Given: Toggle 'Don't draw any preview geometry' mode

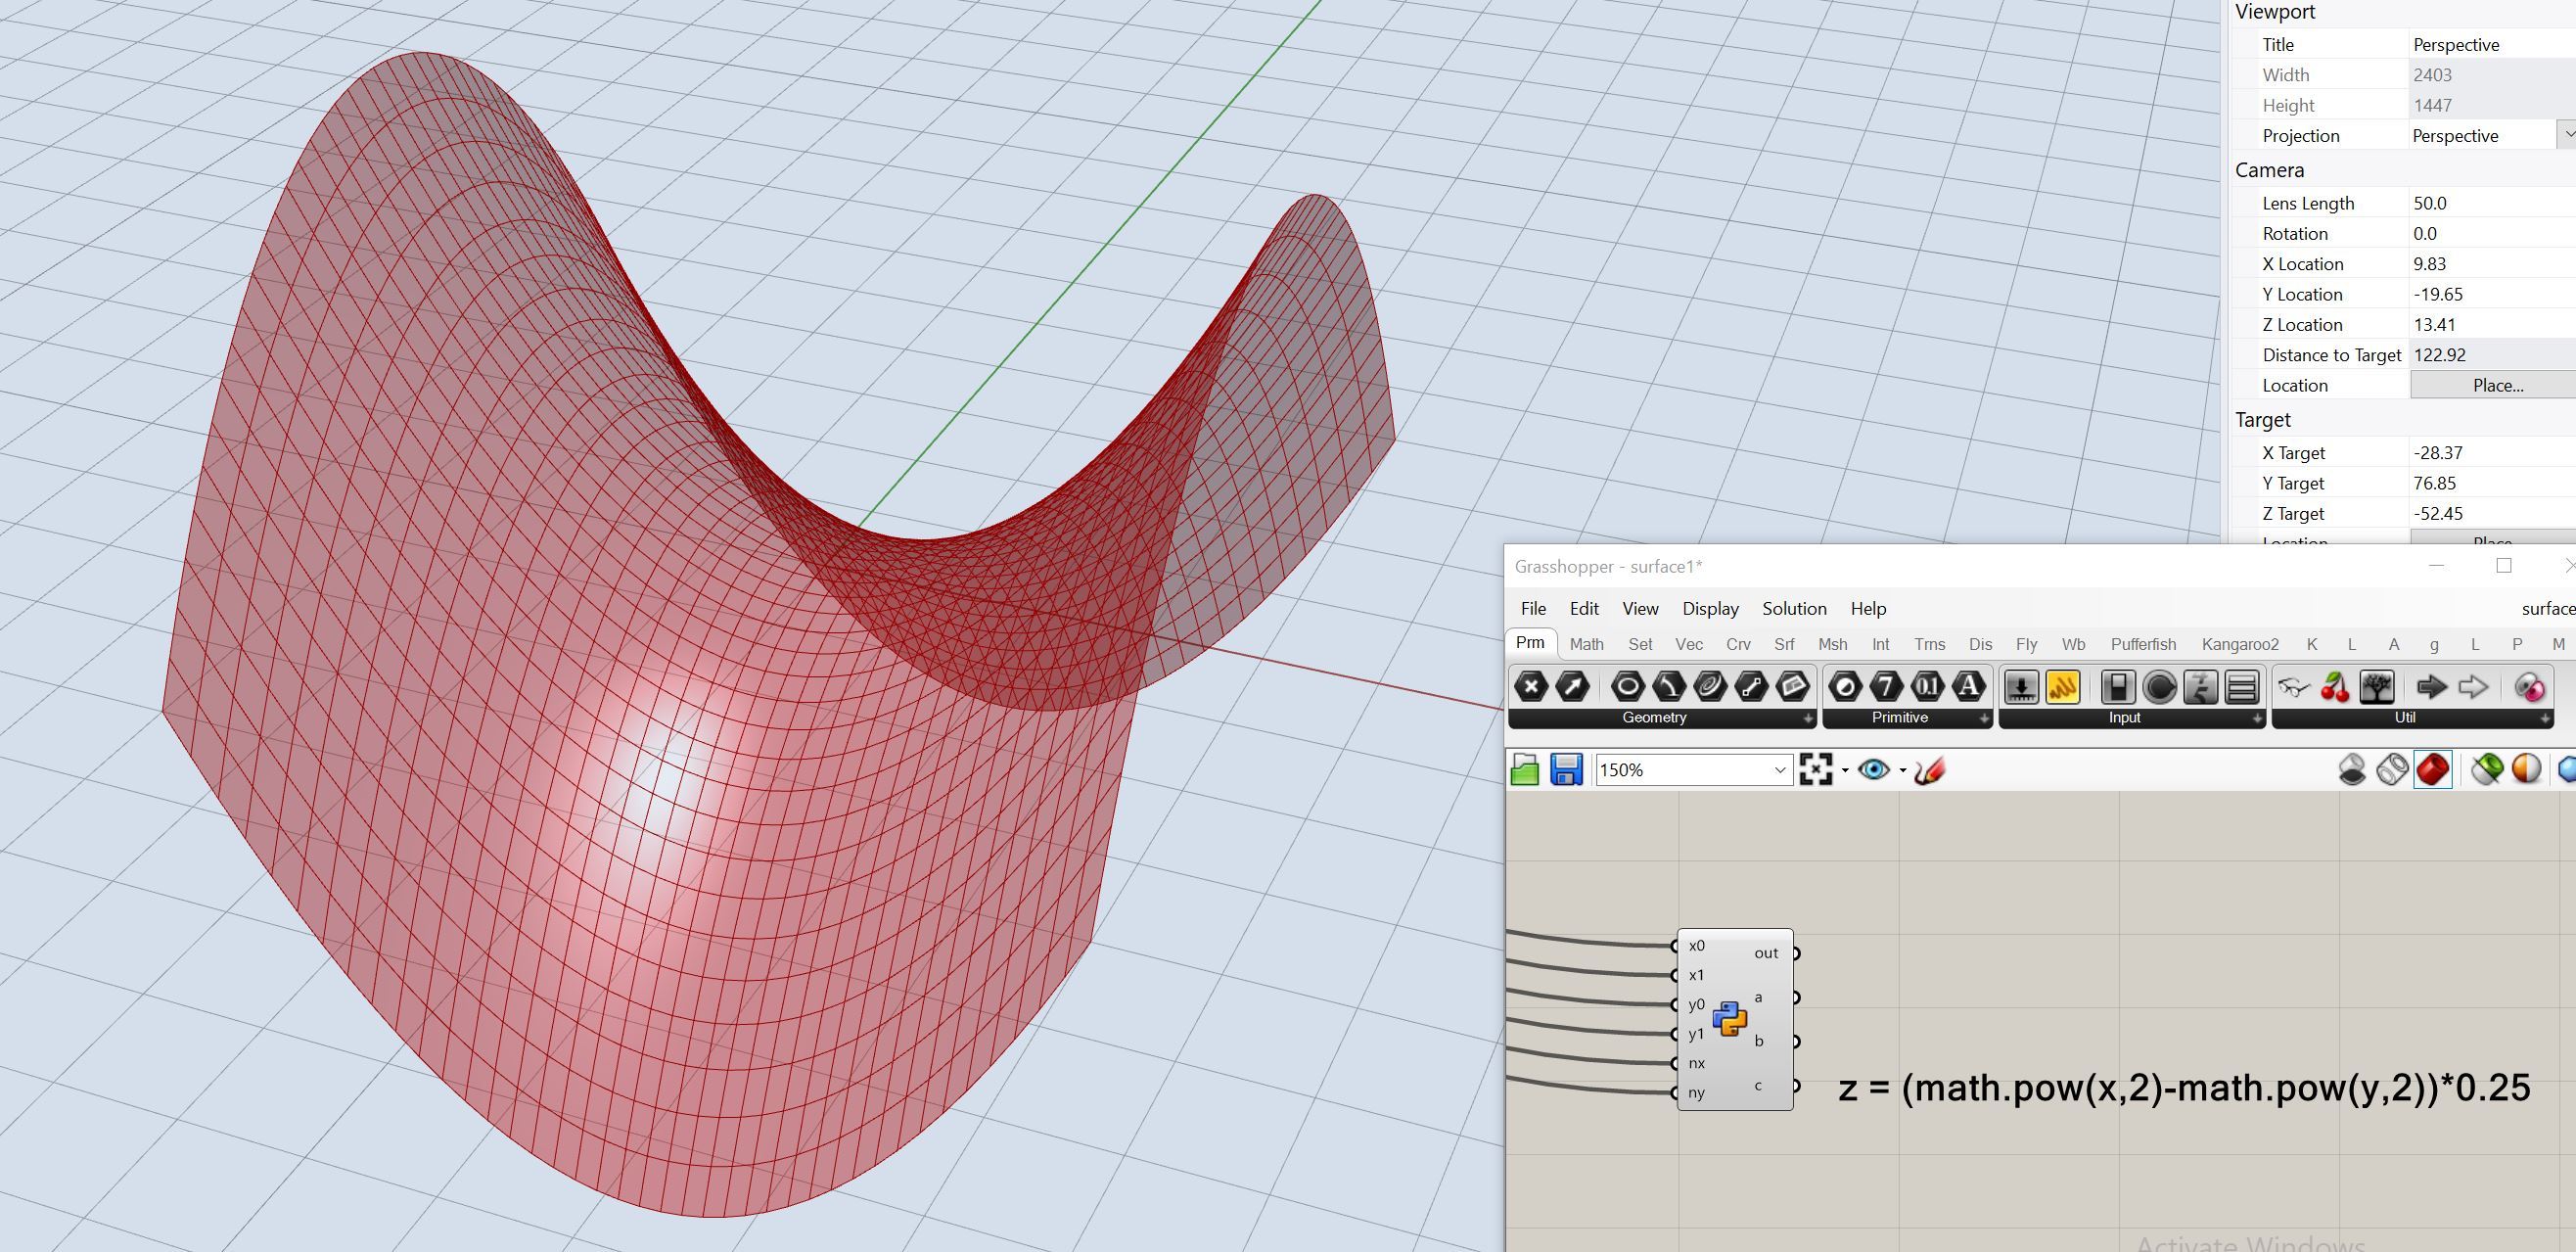Looking at the screenshot, I should pos(2352,770).
